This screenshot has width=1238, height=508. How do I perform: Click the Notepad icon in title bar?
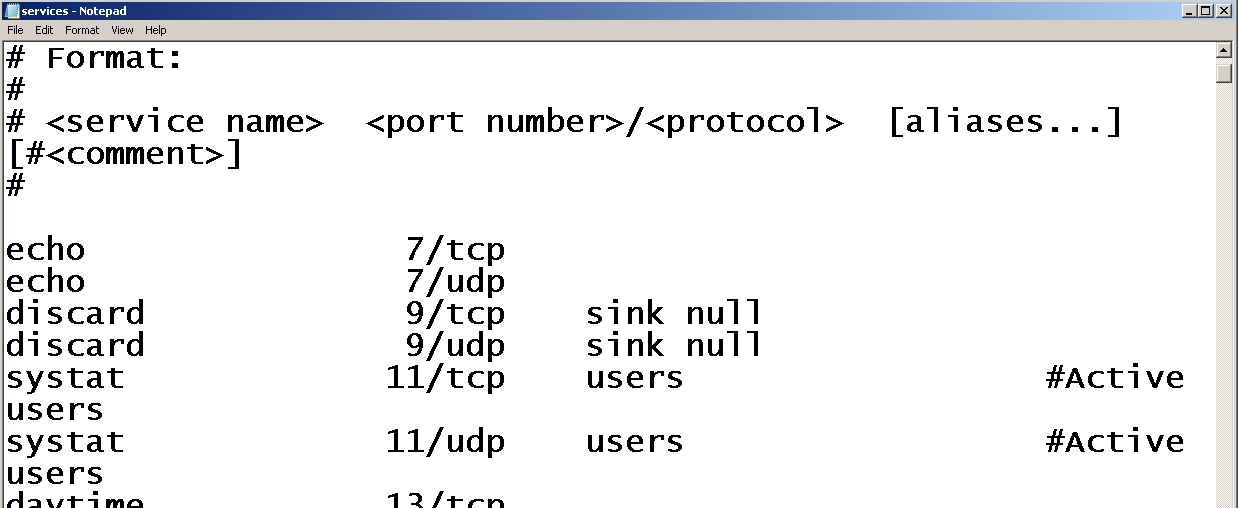[x=12, y=11]
